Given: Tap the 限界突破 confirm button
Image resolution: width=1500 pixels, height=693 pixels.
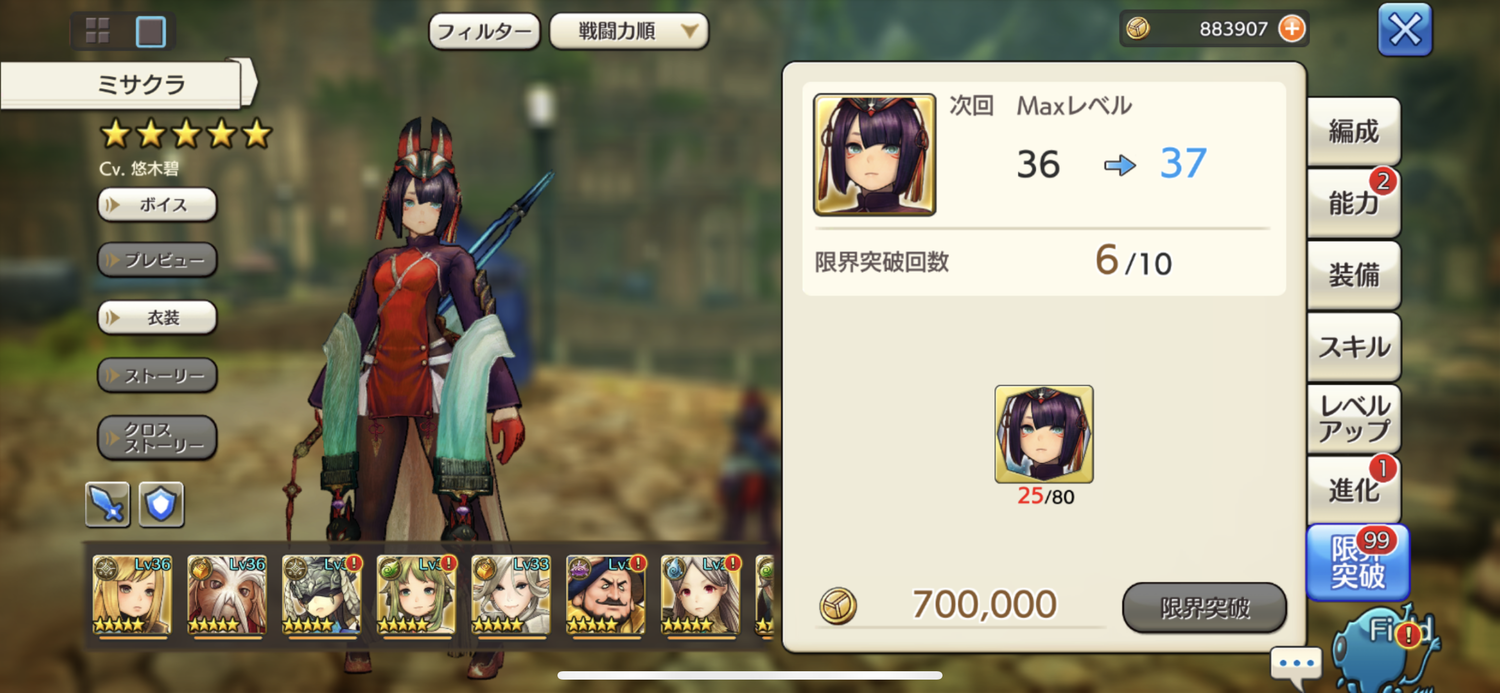Looking at the screenshot, I should pyautogui.click(x=1205, y=608).
